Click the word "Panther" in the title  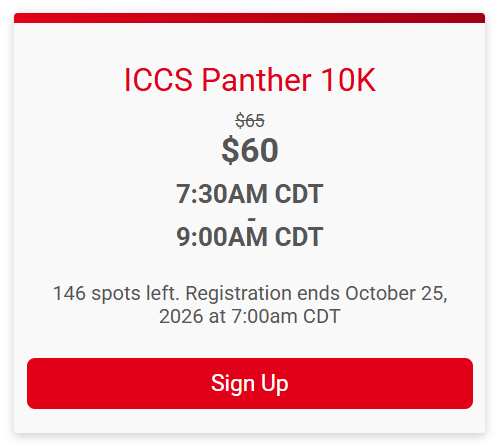click(x=256, y=79)
